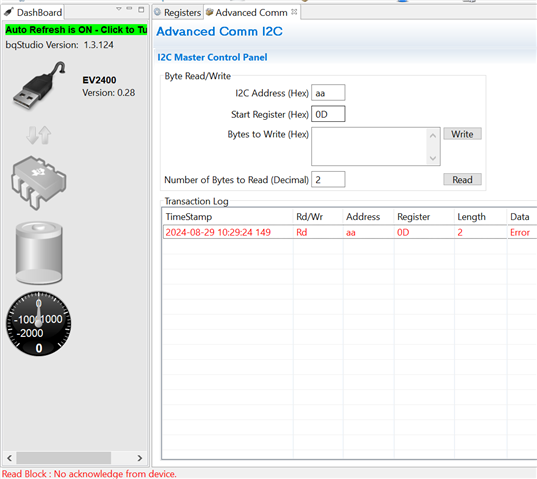This screenshot has height=479, width=537.
Task: Click the DashBoard horizontal scrollbar thumb
Action: coord(64,458)
